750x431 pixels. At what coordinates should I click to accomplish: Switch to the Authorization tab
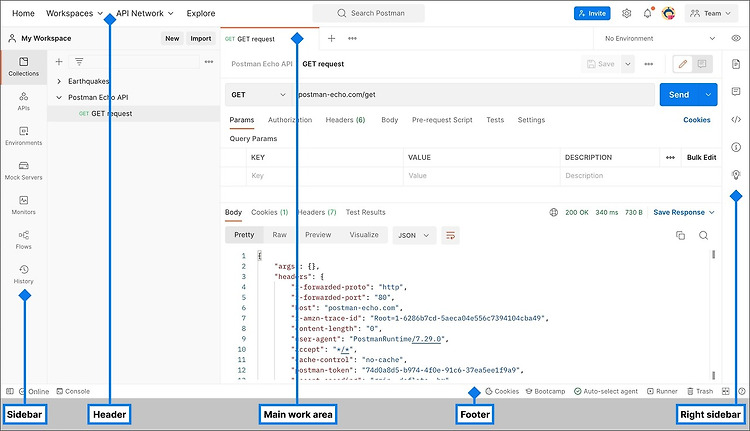[x=290, y=120]
